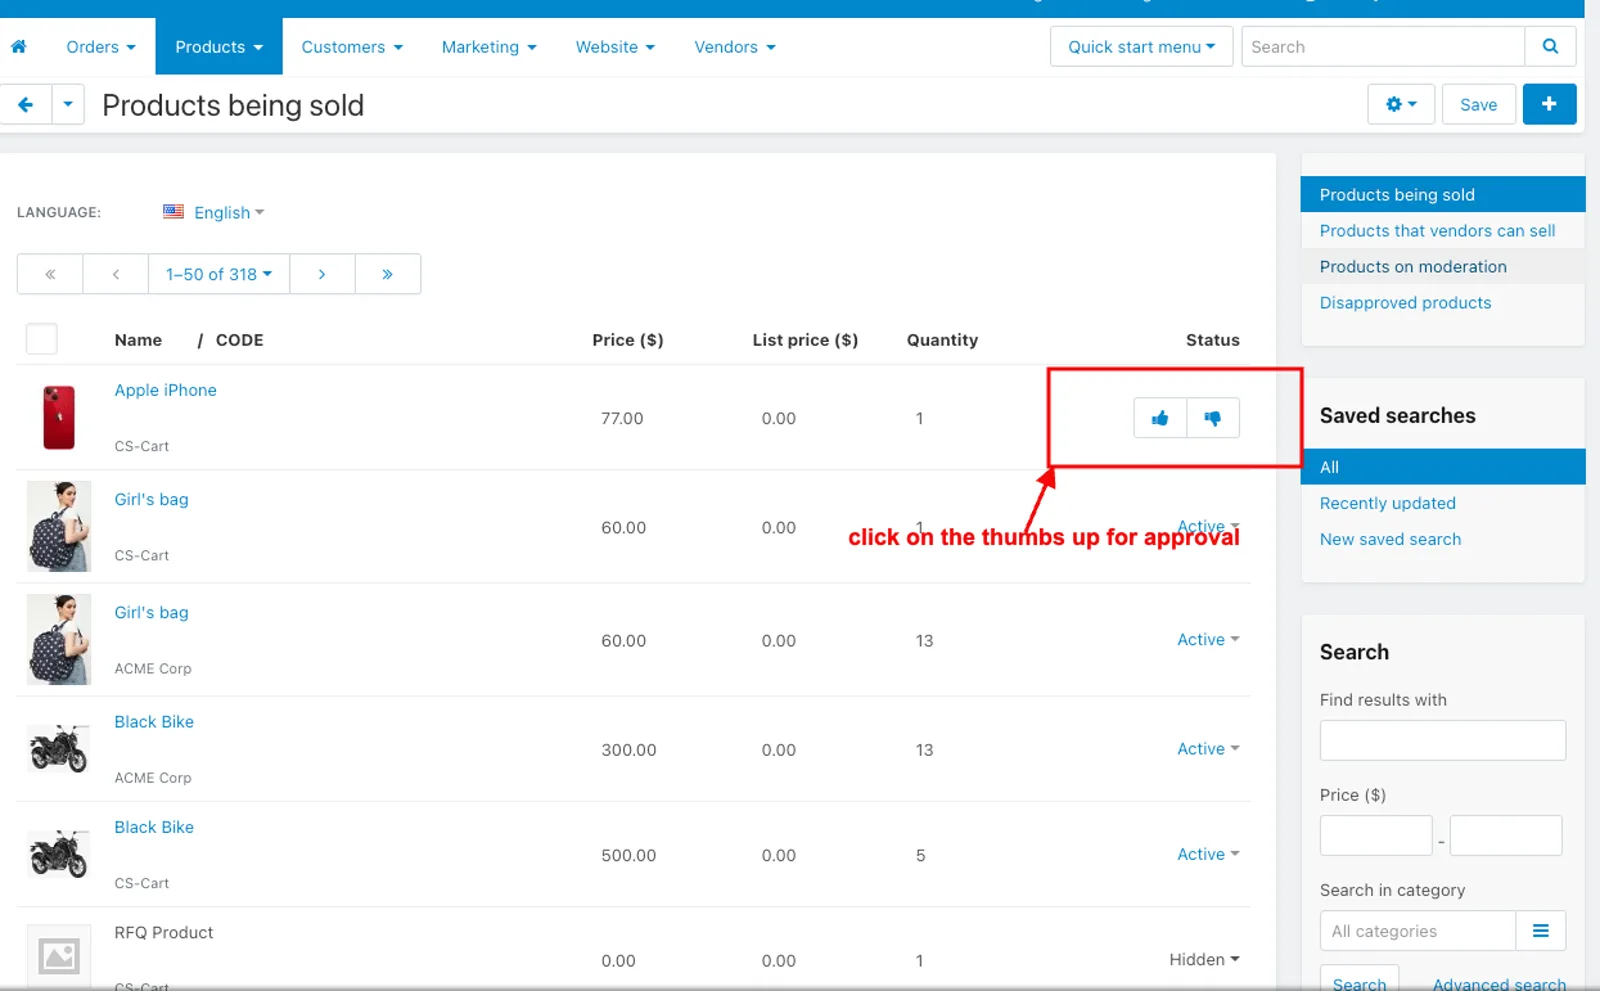Open the Orders menu
1600x991 pixels.
pos(101,47)
